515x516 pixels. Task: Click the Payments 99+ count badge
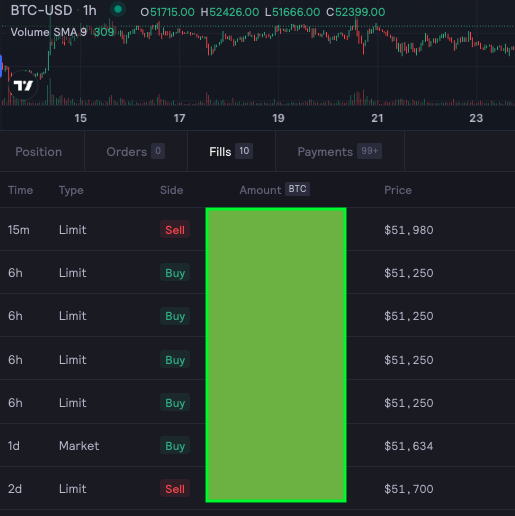pyautogui.click(x=369, y=151)
